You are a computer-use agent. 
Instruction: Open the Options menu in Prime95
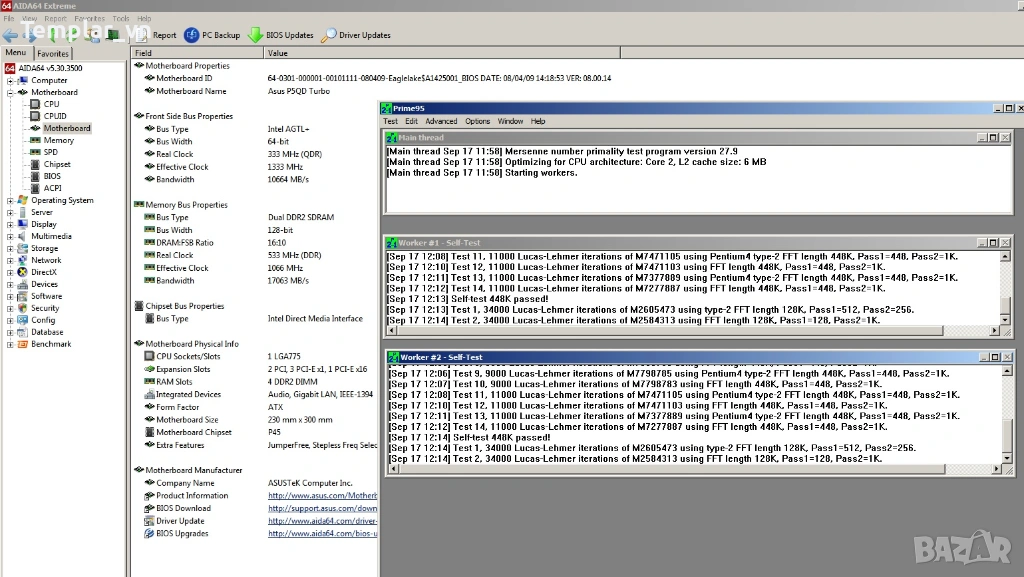(x=477, y=121)
